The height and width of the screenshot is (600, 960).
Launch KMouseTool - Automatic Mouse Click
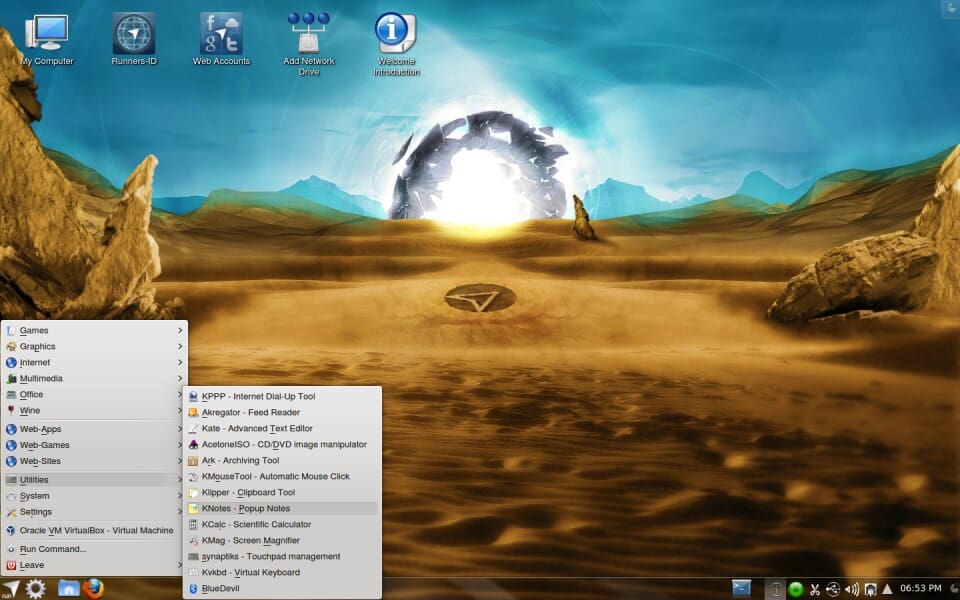282,476
